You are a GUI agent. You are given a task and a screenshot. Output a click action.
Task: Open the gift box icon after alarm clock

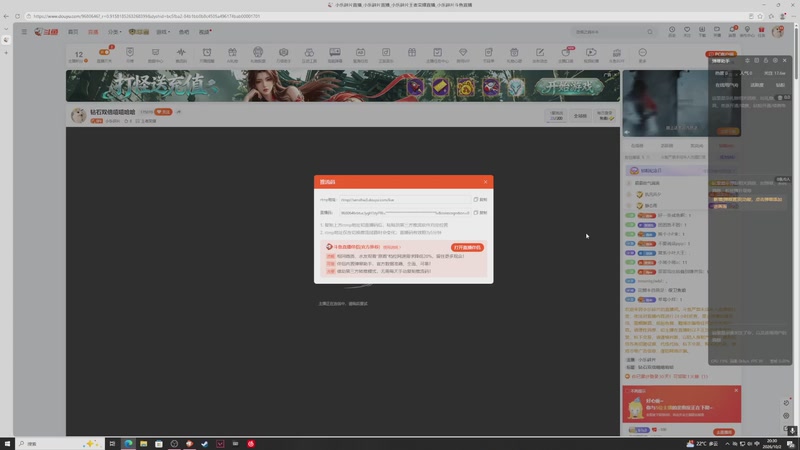click(x=232, y=53)
